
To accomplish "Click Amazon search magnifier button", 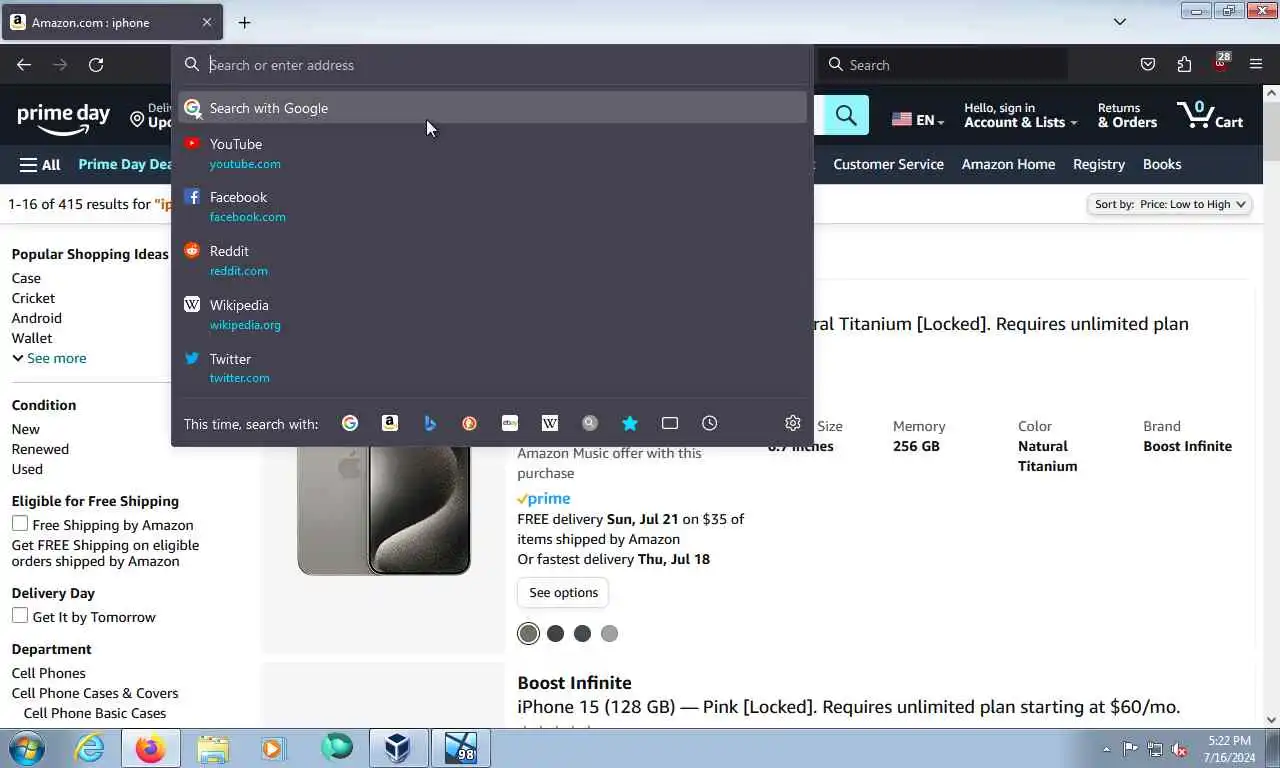I will 846,115.
